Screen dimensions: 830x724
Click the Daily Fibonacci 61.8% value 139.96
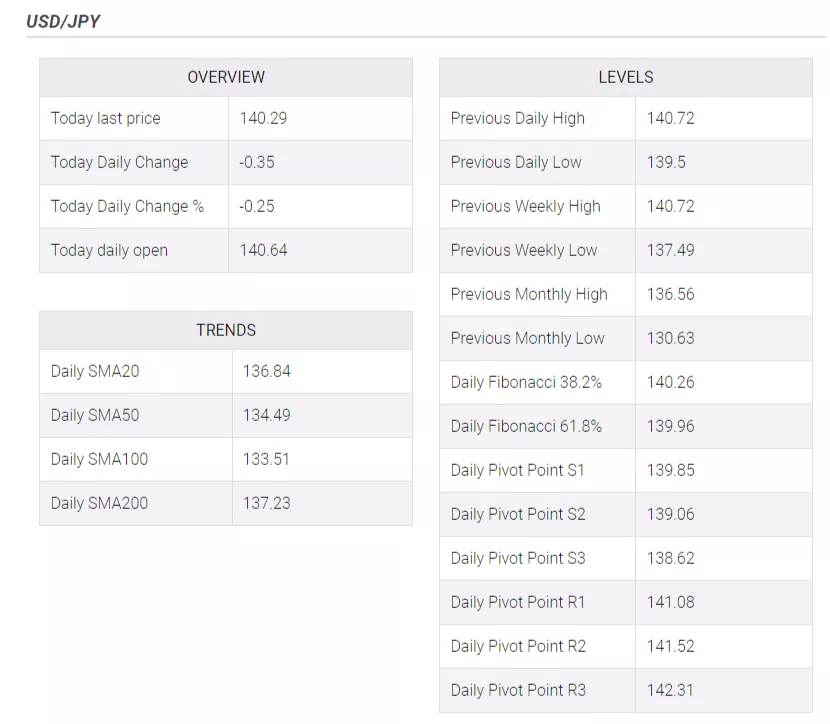(x=671, y=426)
